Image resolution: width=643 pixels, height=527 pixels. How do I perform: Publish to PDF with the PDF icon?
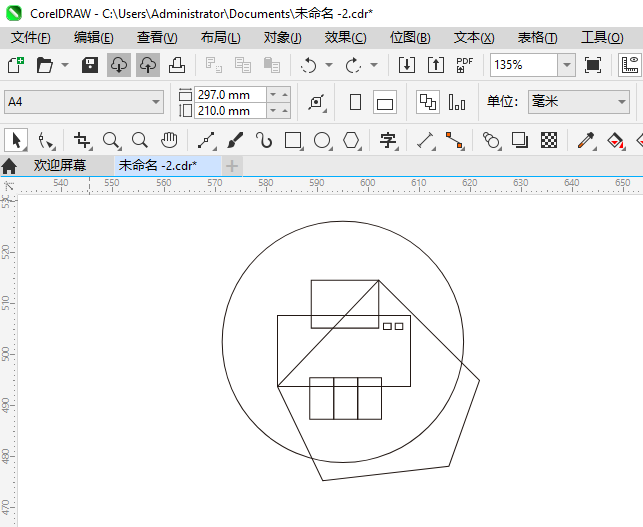[465, 65]
